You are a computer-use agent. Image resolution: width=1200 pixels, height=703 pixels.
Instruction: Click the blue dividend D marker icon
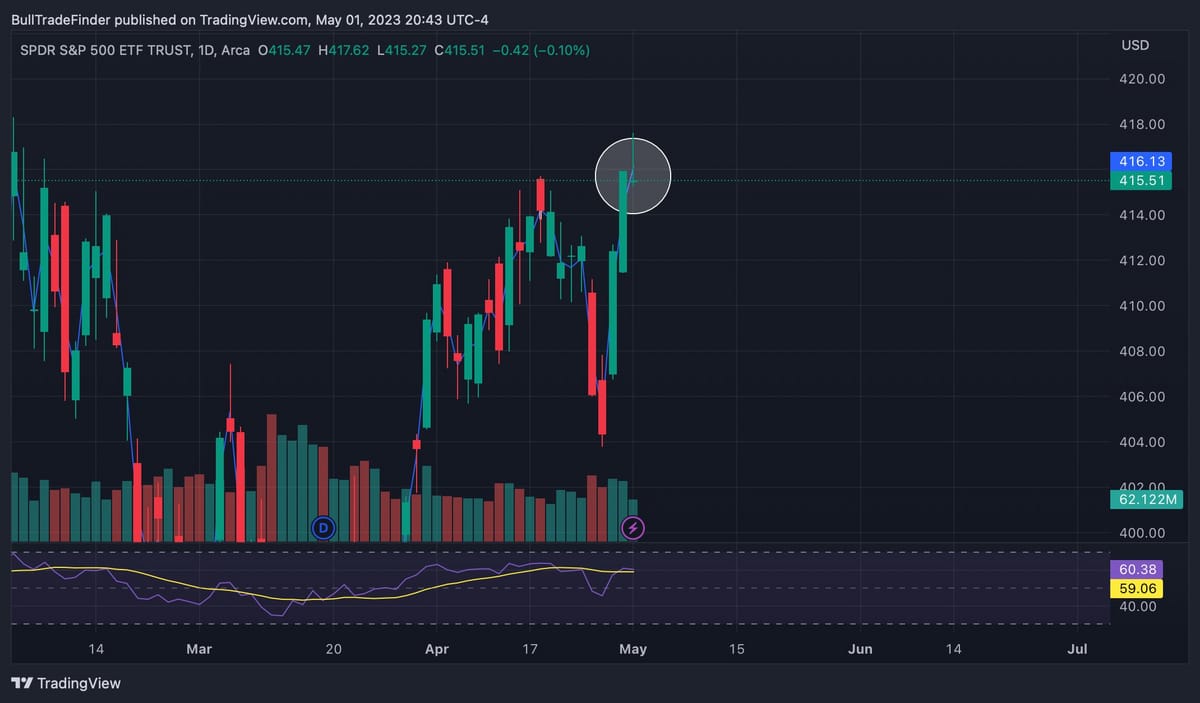point(323,527)
